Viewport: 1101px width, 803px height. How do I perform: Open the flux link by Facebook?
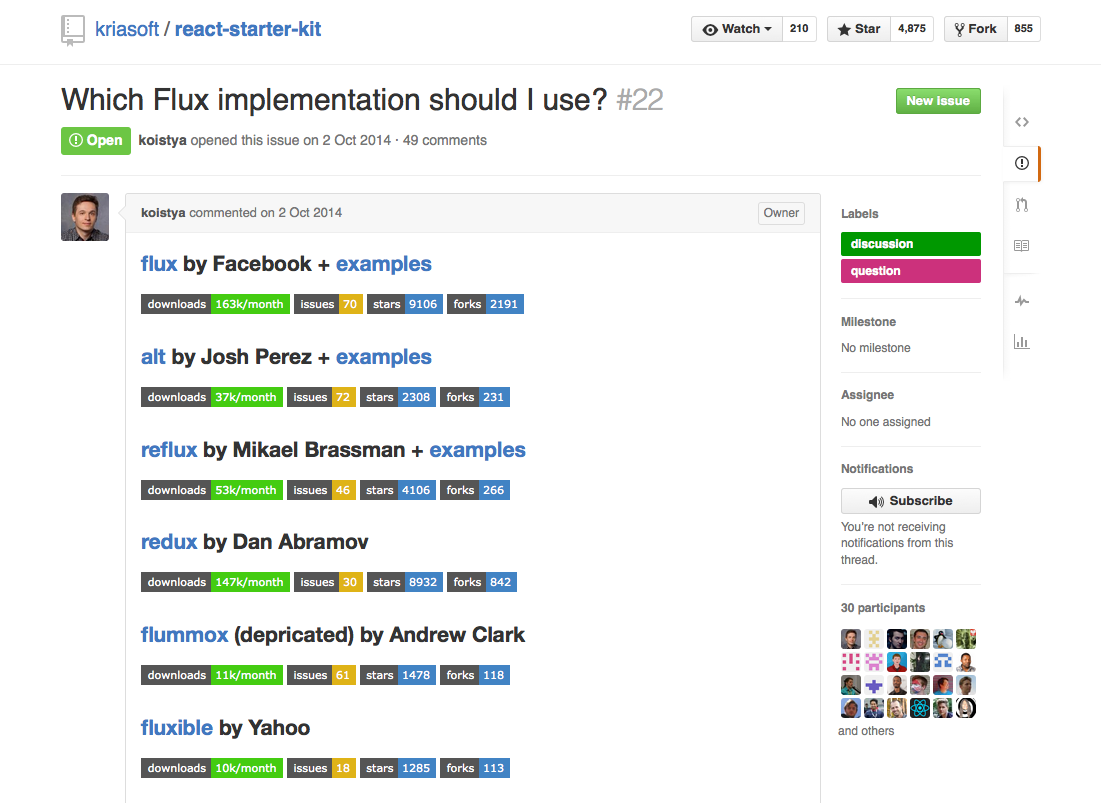(x=159, y=264)
